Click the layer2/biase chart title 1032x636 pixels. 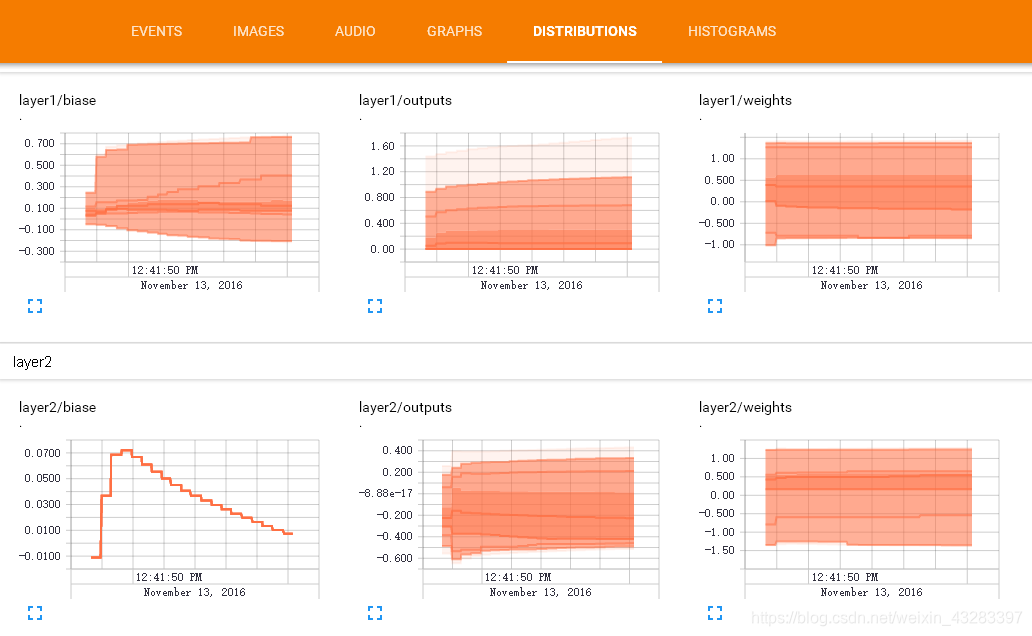57,408
